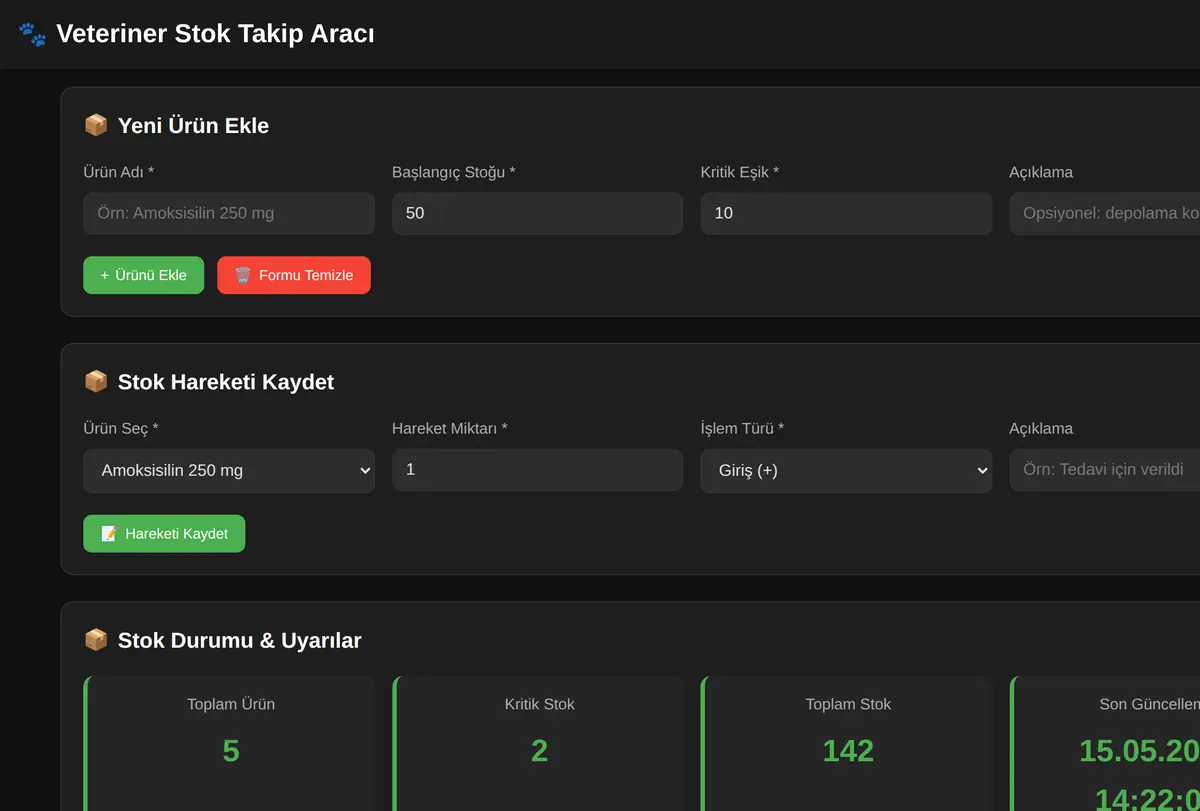1200x811 pixels.
Task: Clear the form with Formu Temizle
Action: click(294, 275)
